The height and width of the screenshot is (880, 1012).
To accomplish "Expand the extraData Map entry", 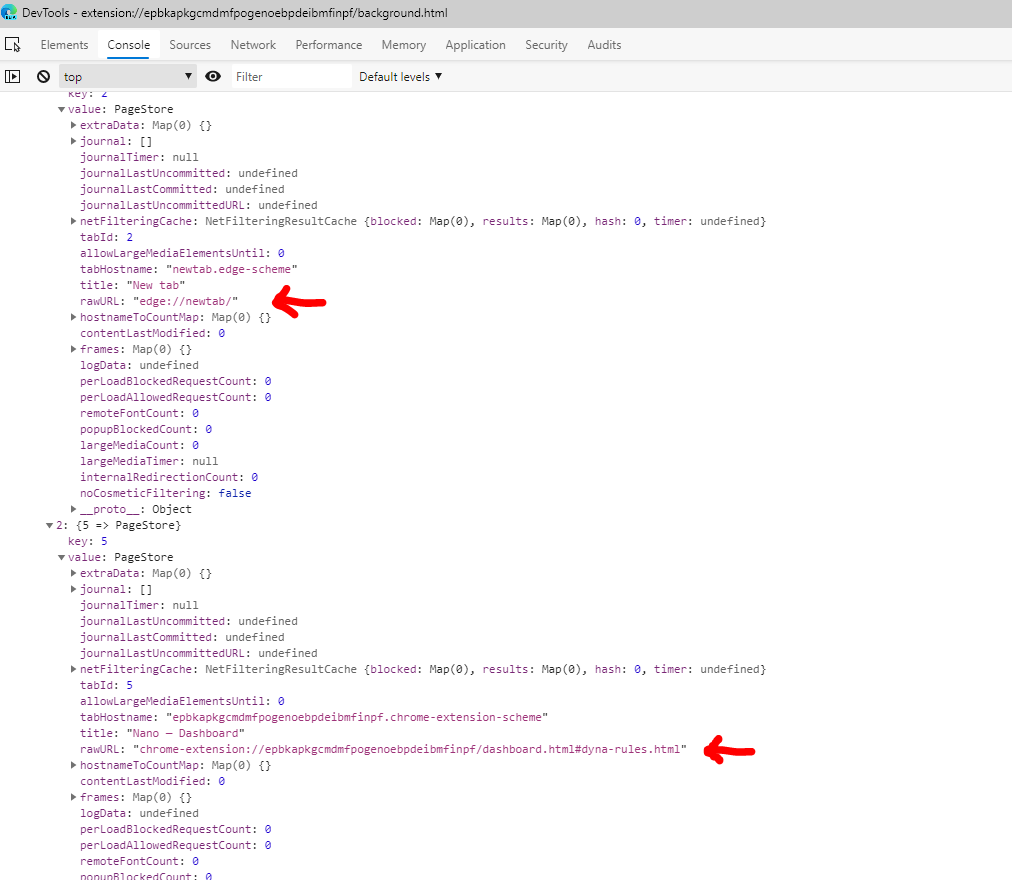I will 74,124.
